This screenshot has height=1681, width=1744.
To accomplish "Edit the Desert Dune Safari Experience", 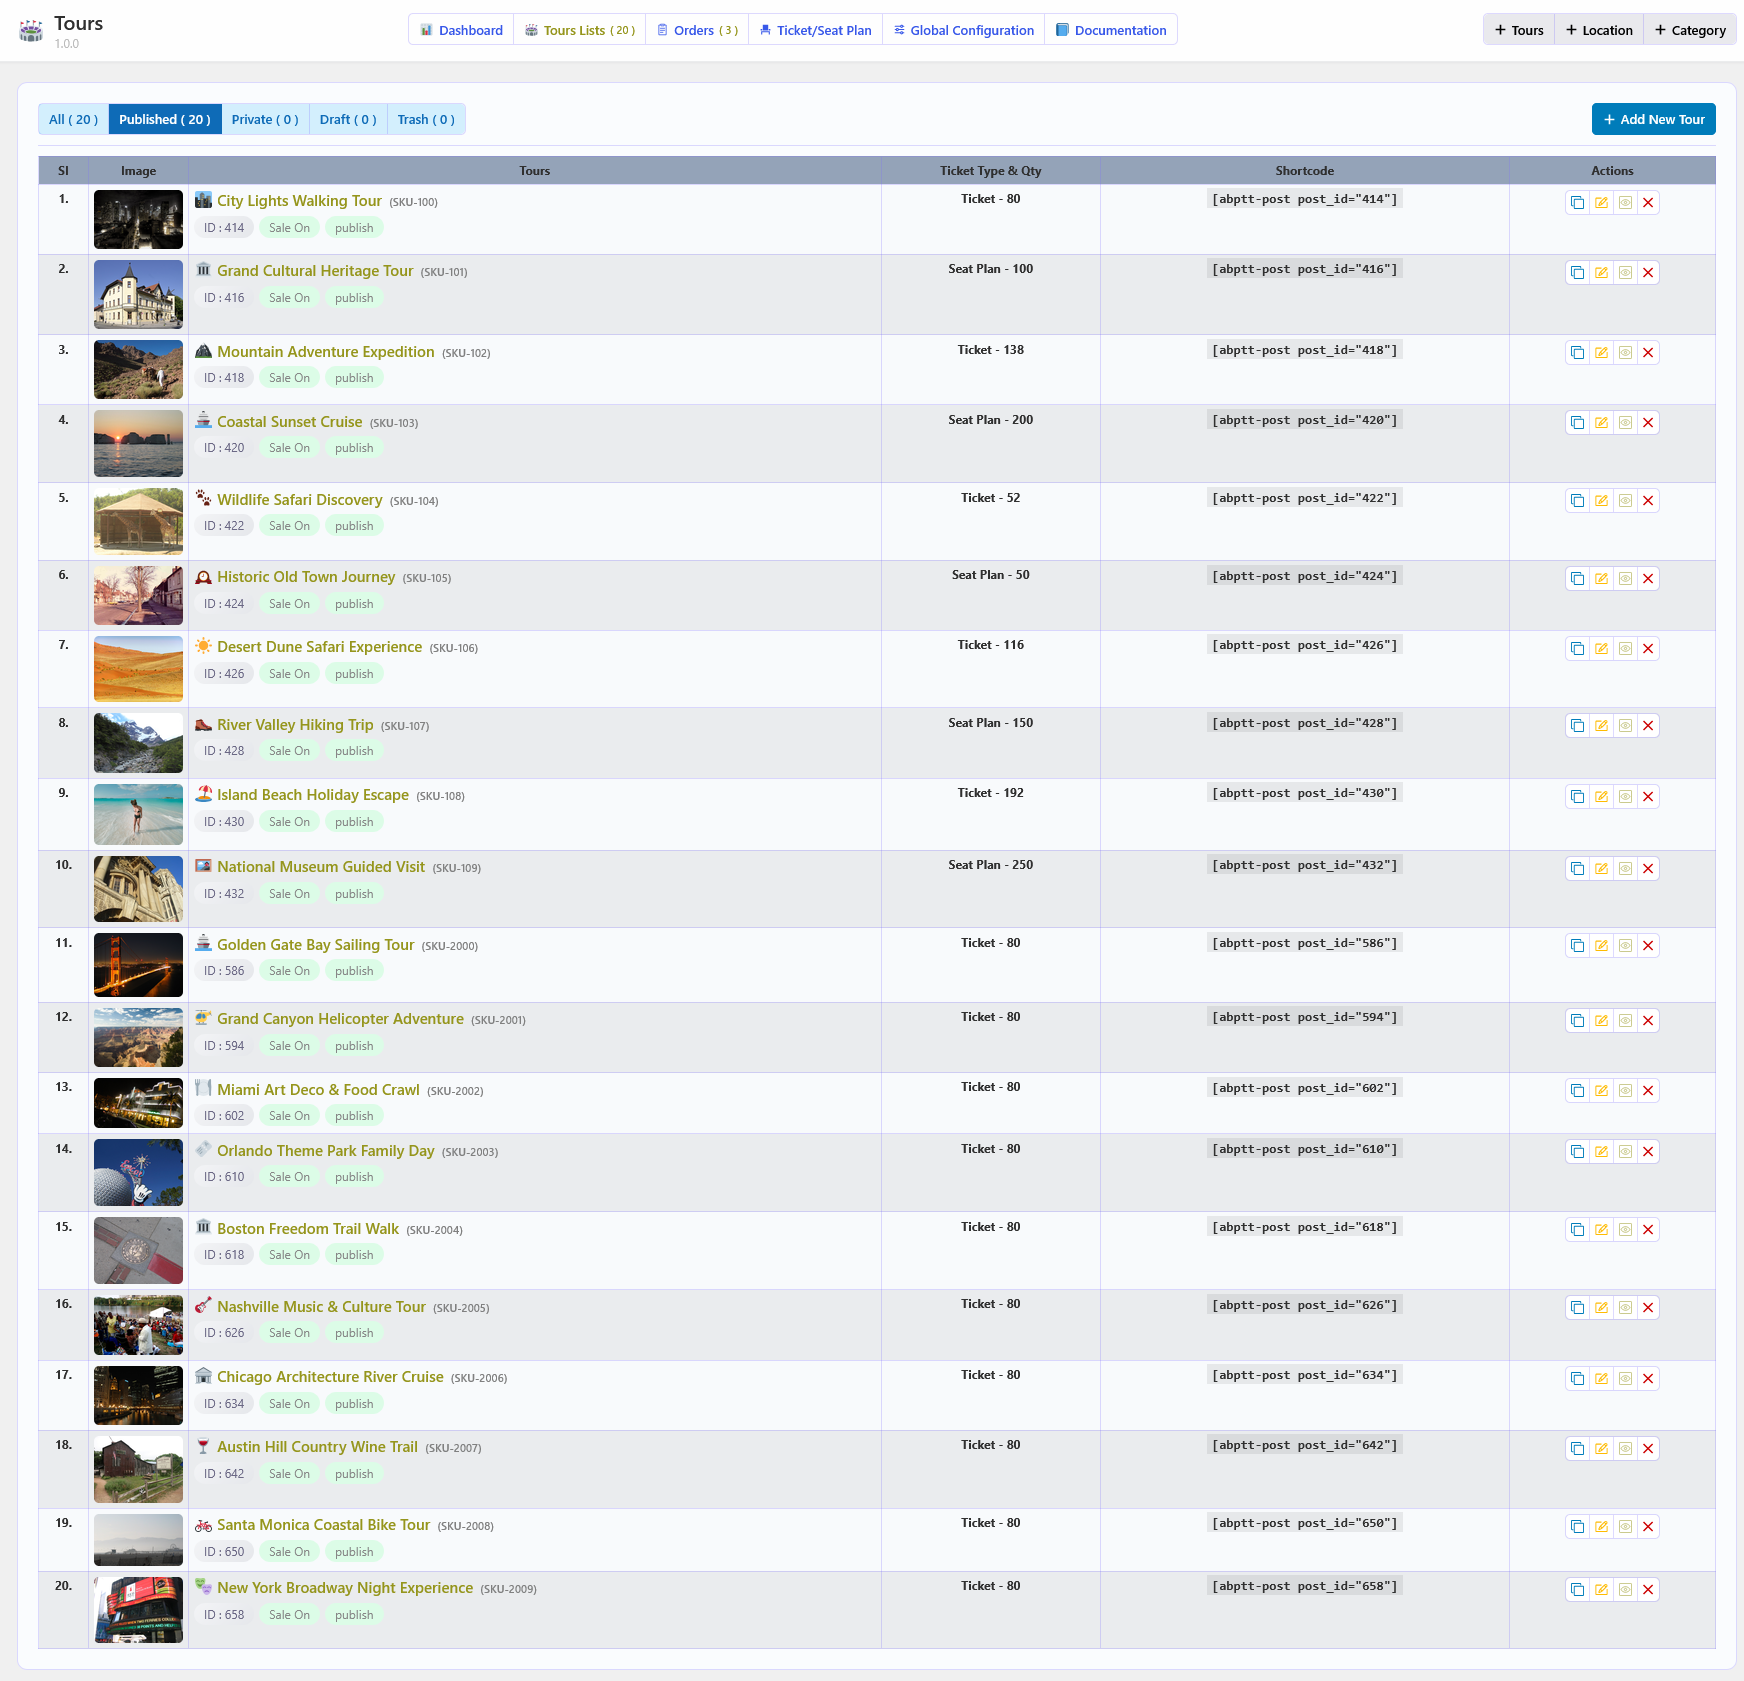I will click(1601, 649).
